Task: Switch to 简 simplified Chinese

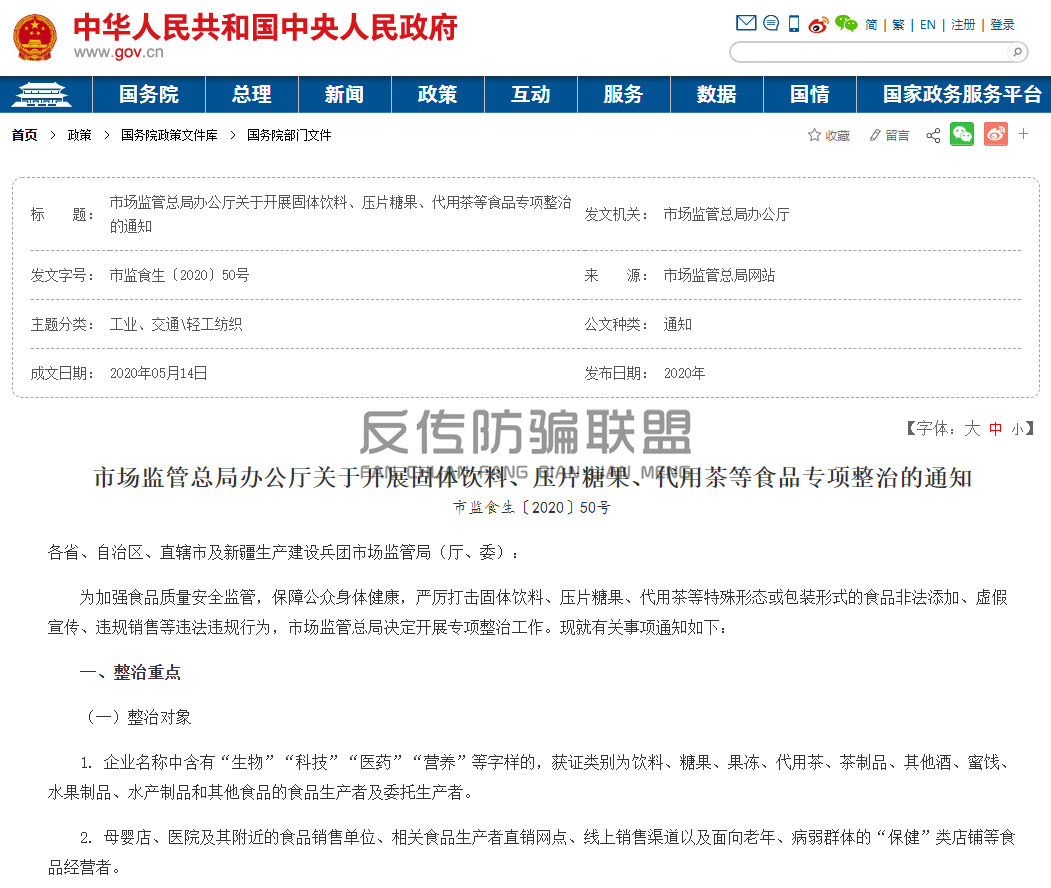Action: (871, 25)
